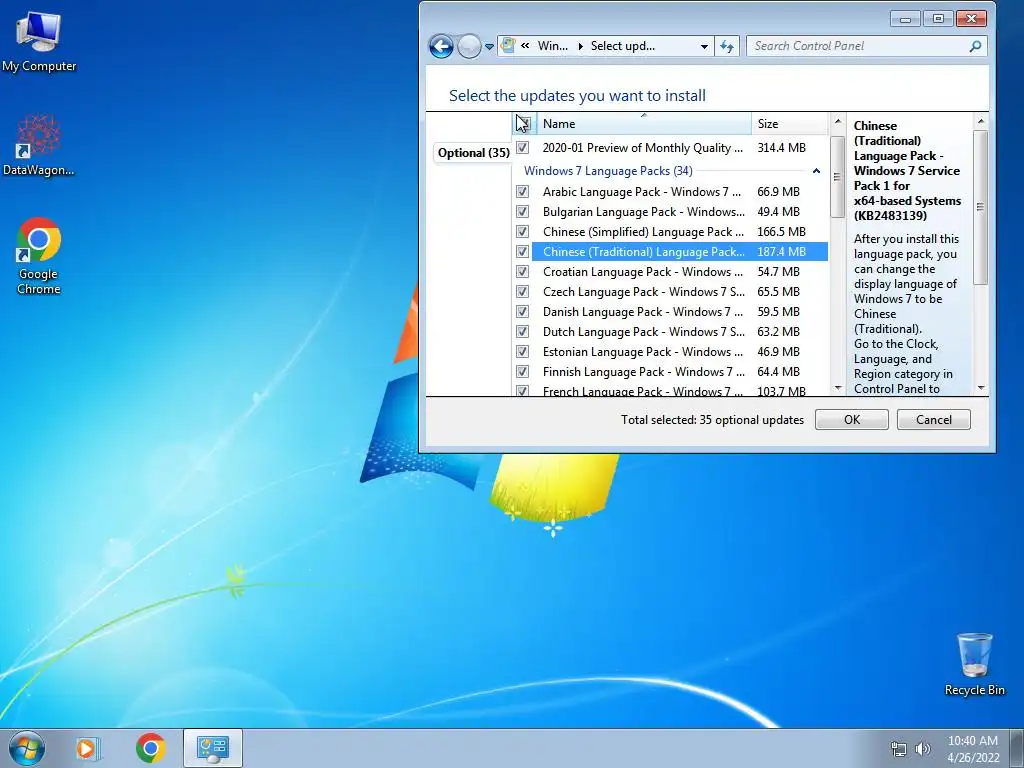Screen dimensions: 1024x768
Task: Uncheck the Dutch Language Pack
Action: [522, 332]
